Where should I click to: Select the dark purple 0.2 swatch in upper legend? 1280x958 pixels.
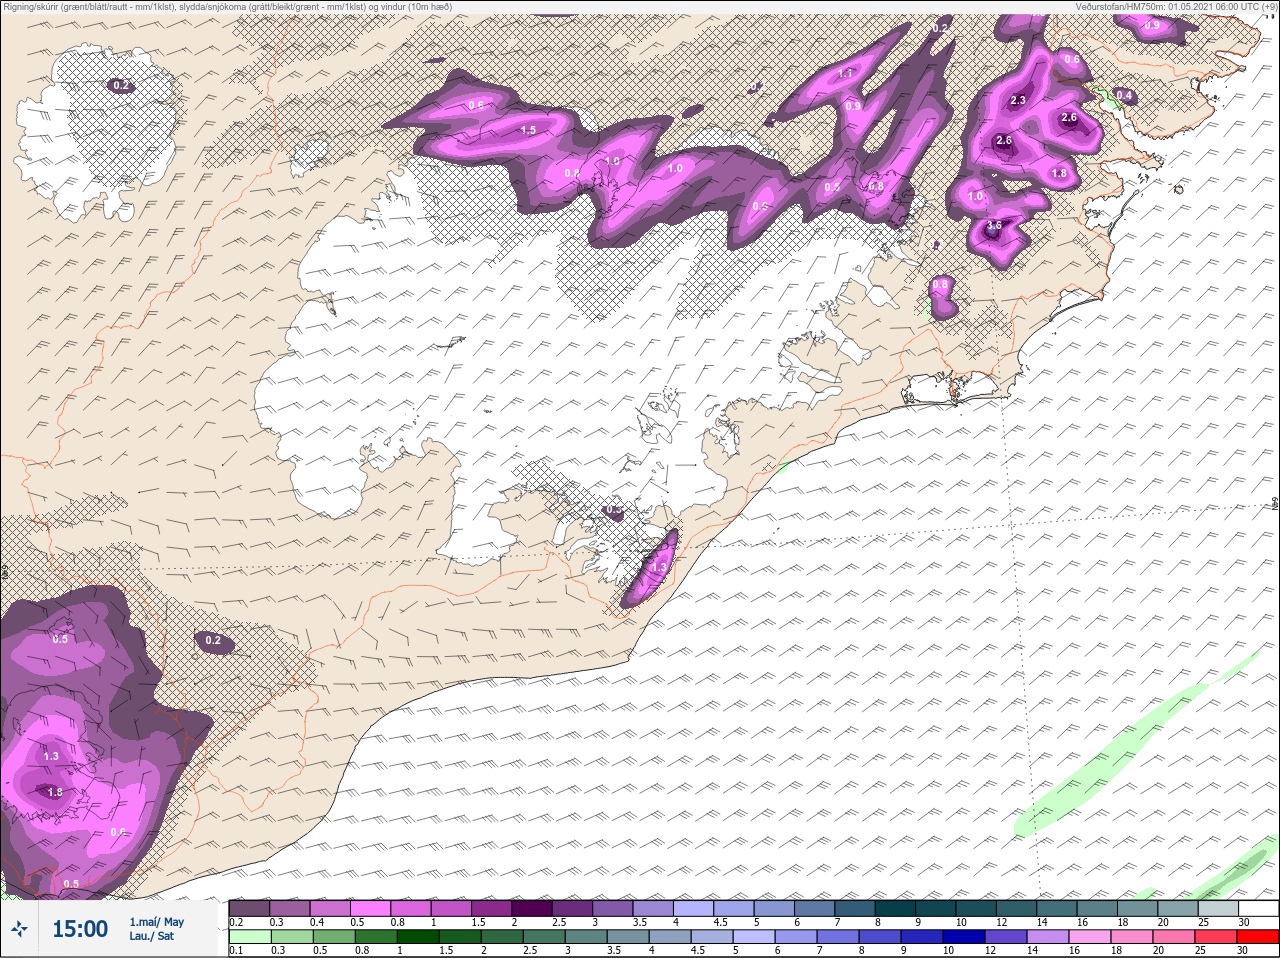tap(249, 908)
